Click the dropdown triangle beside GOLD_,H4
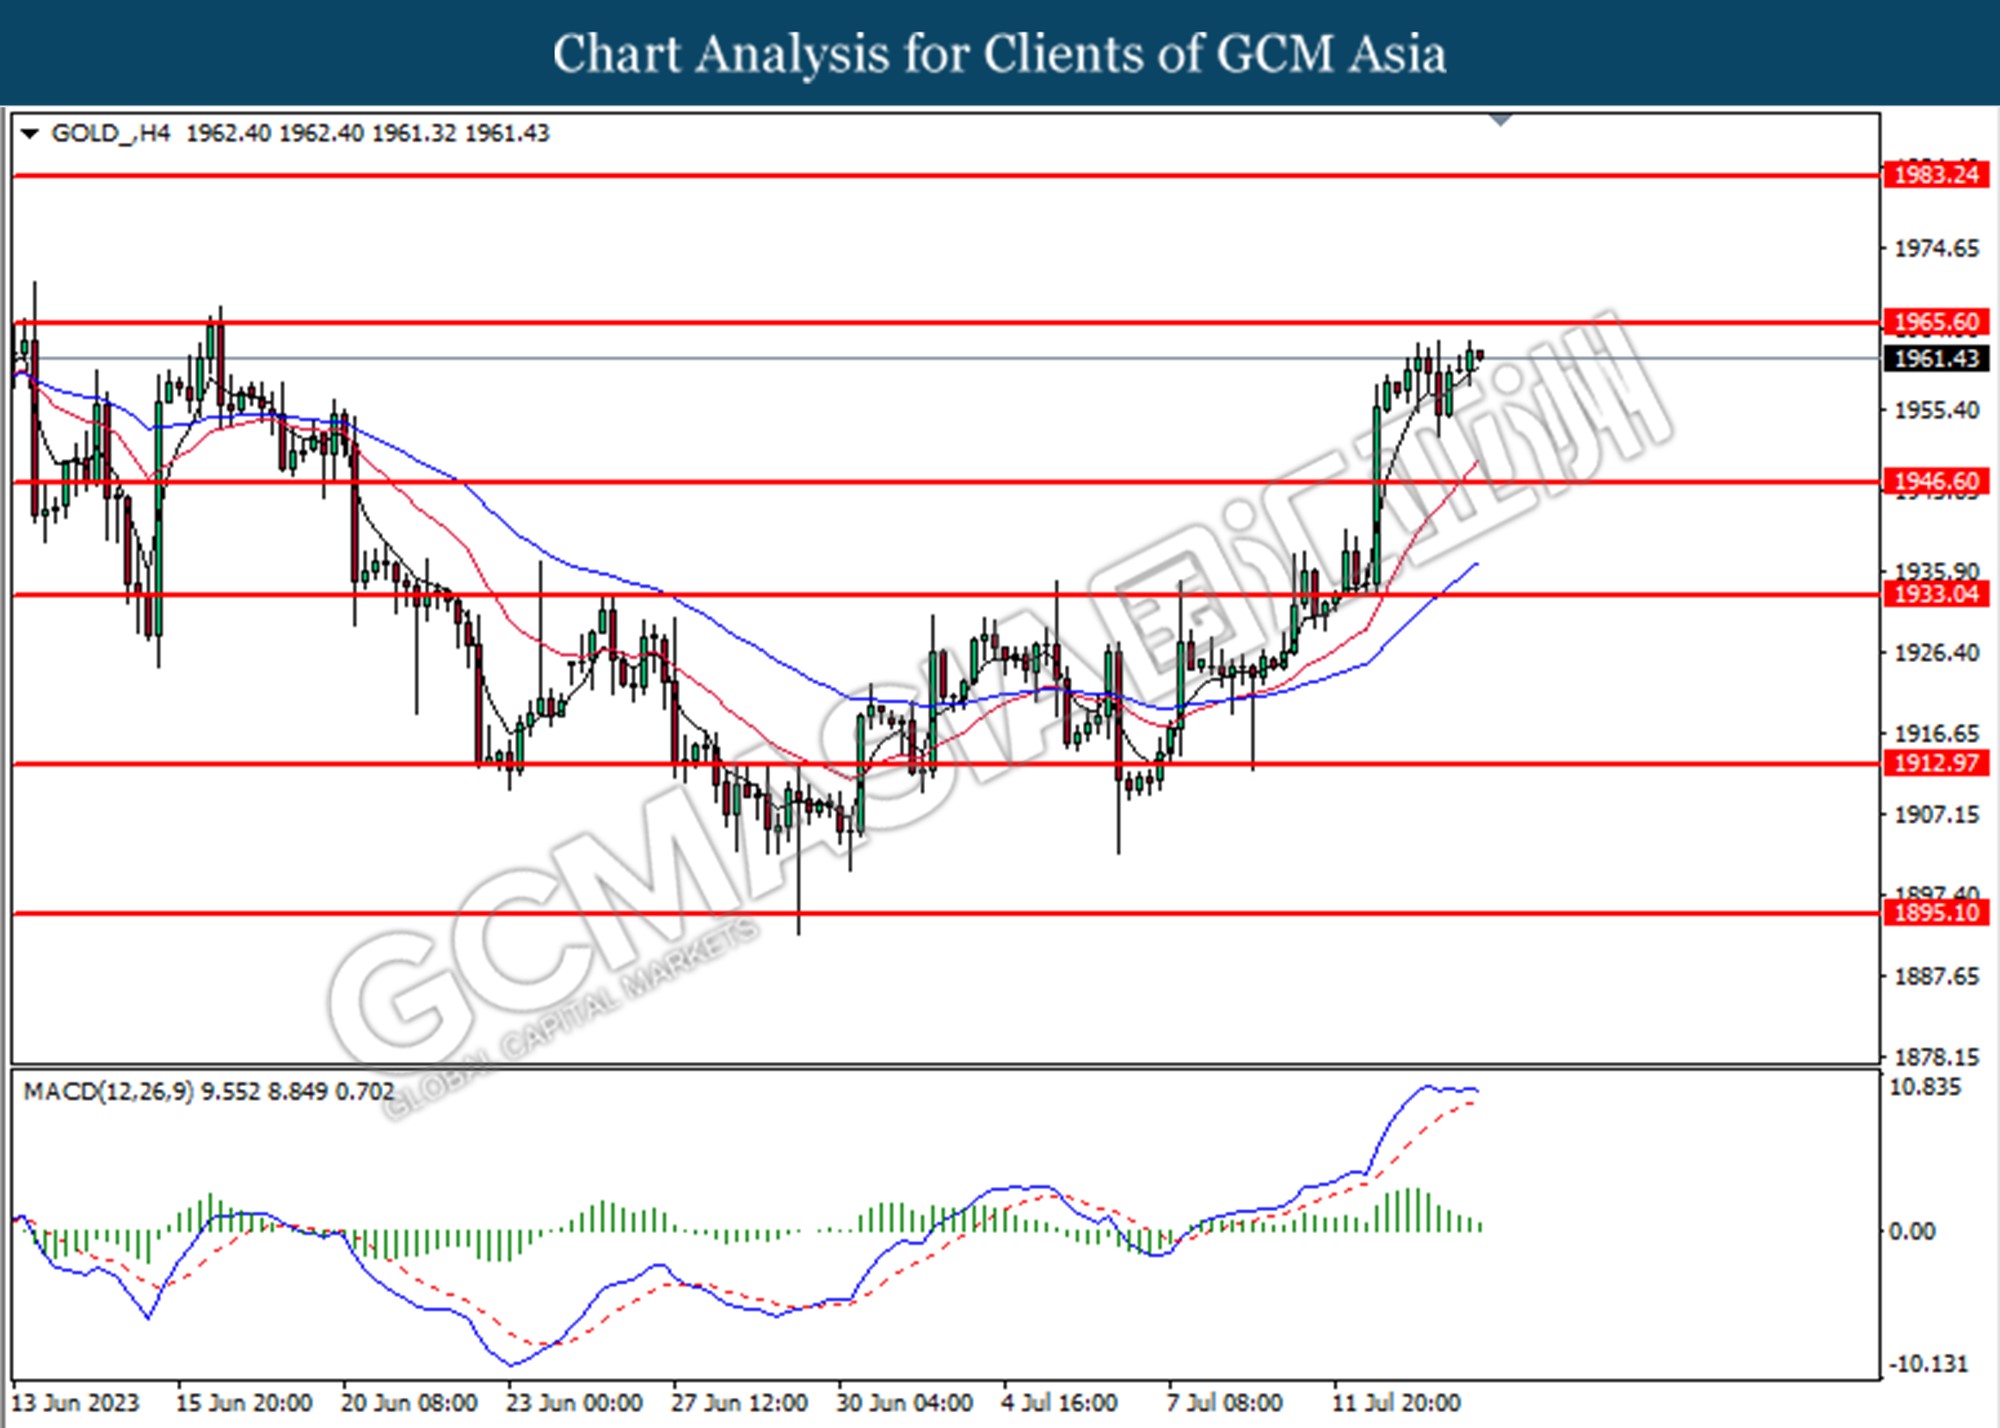2000x1428 pixels. (x=29, y=134)
